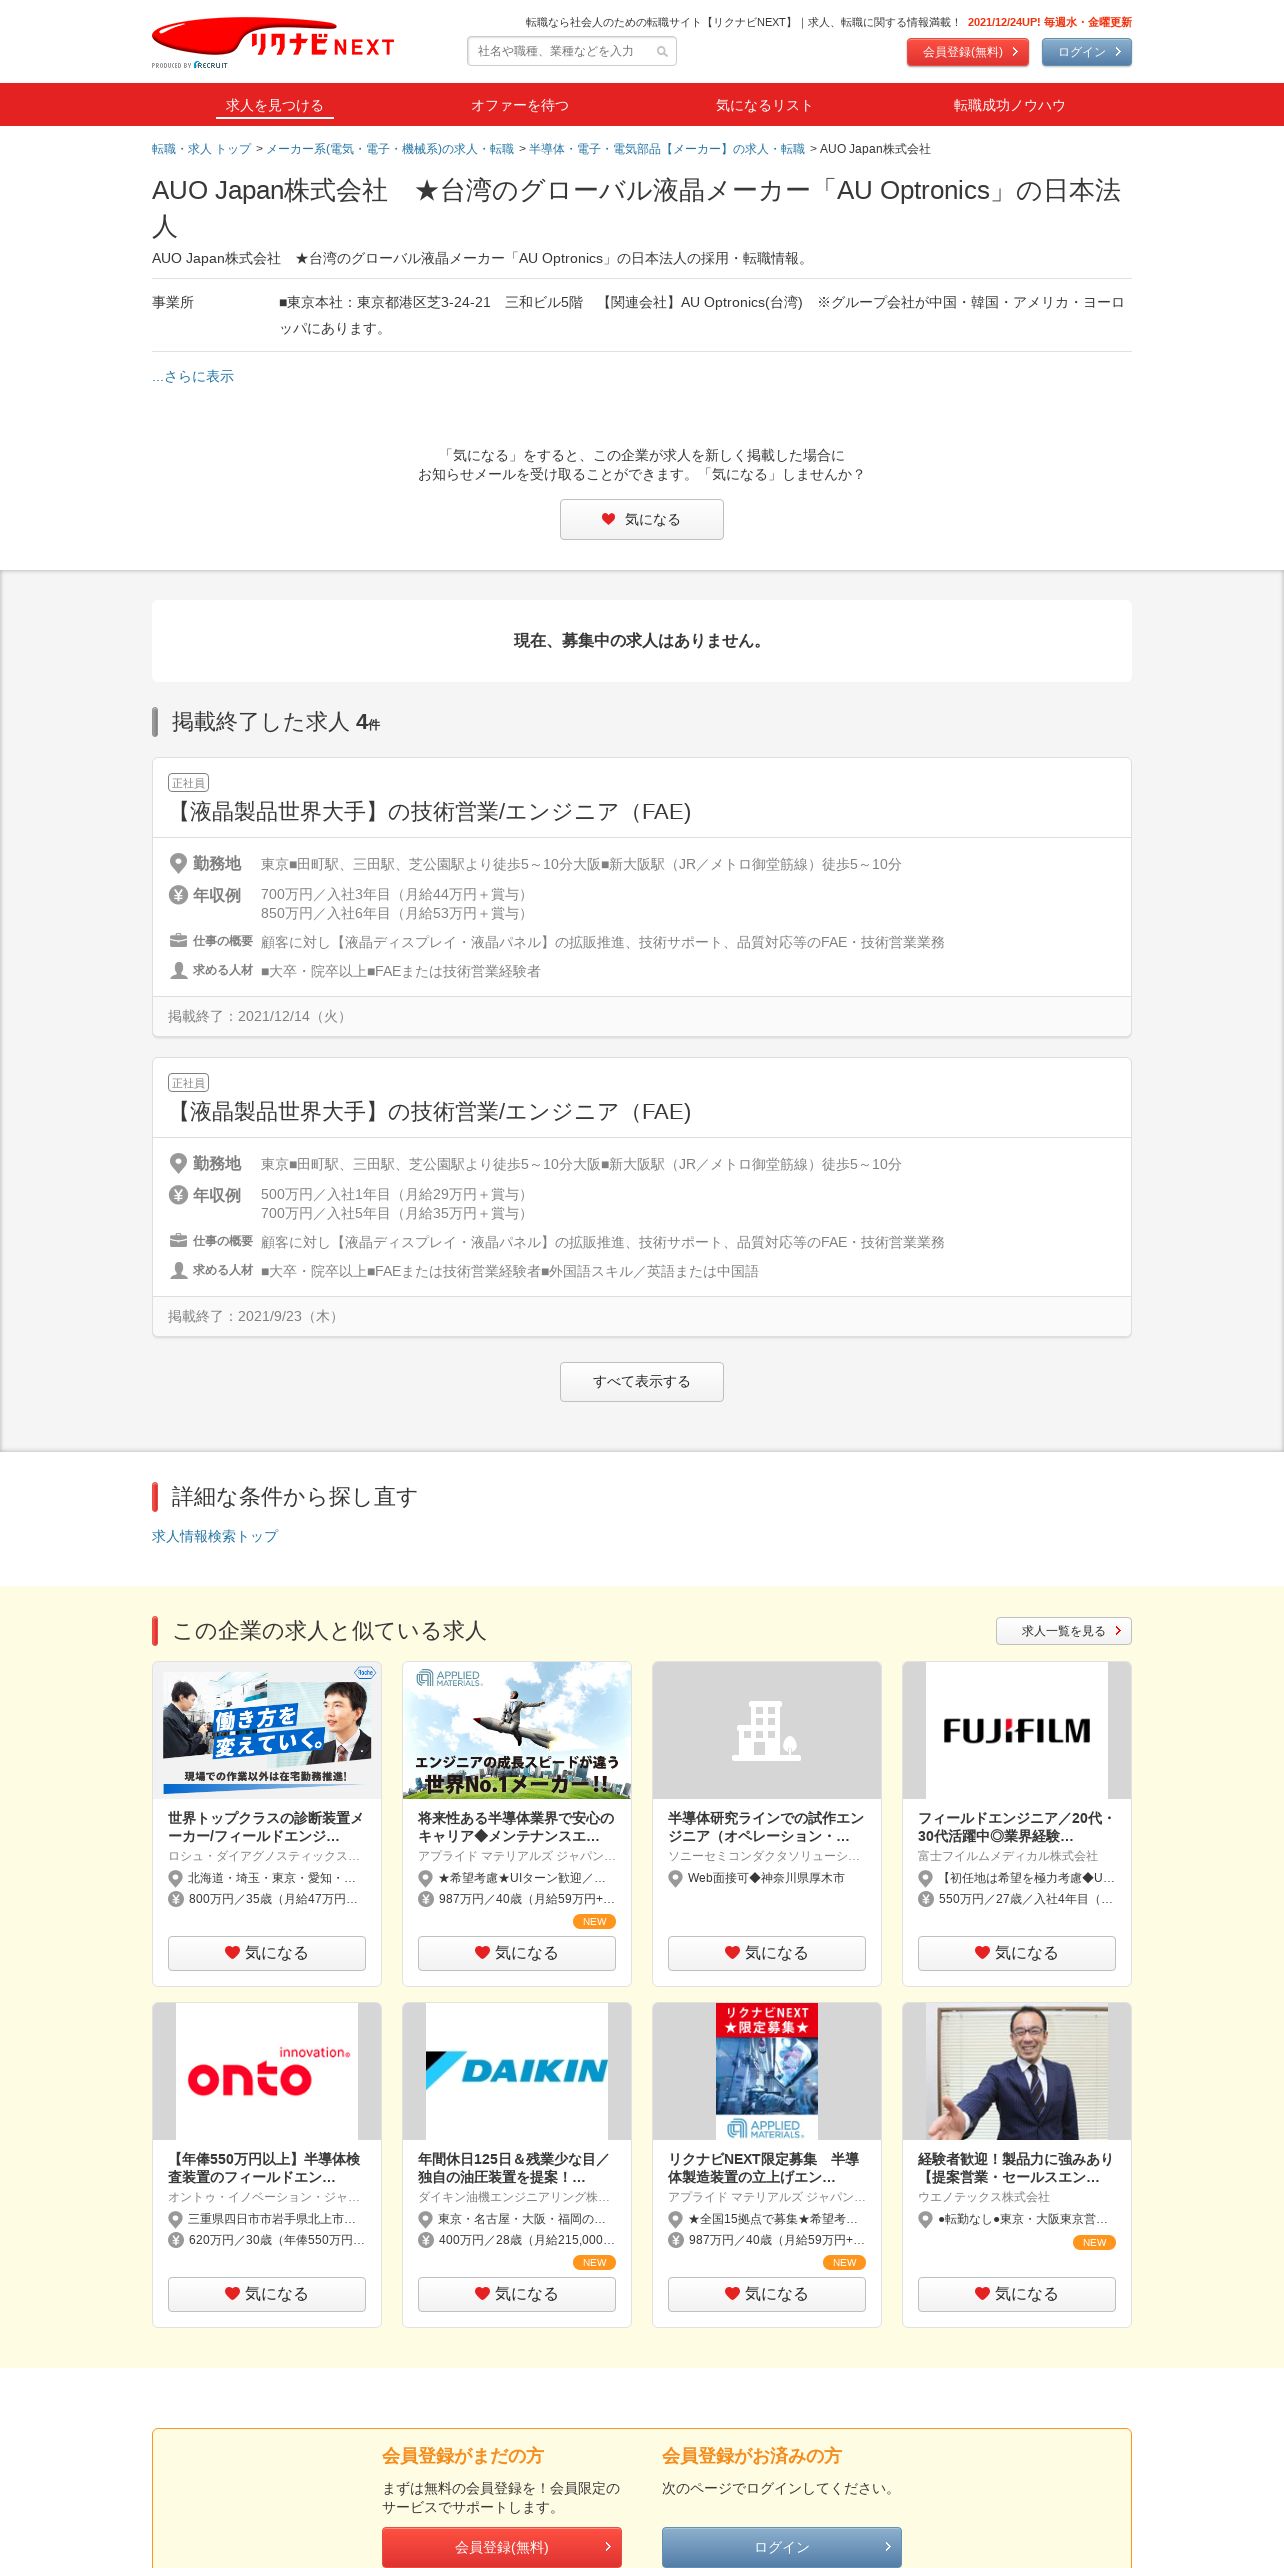Click the NEW badge on the Uenotex card

1094,2242
